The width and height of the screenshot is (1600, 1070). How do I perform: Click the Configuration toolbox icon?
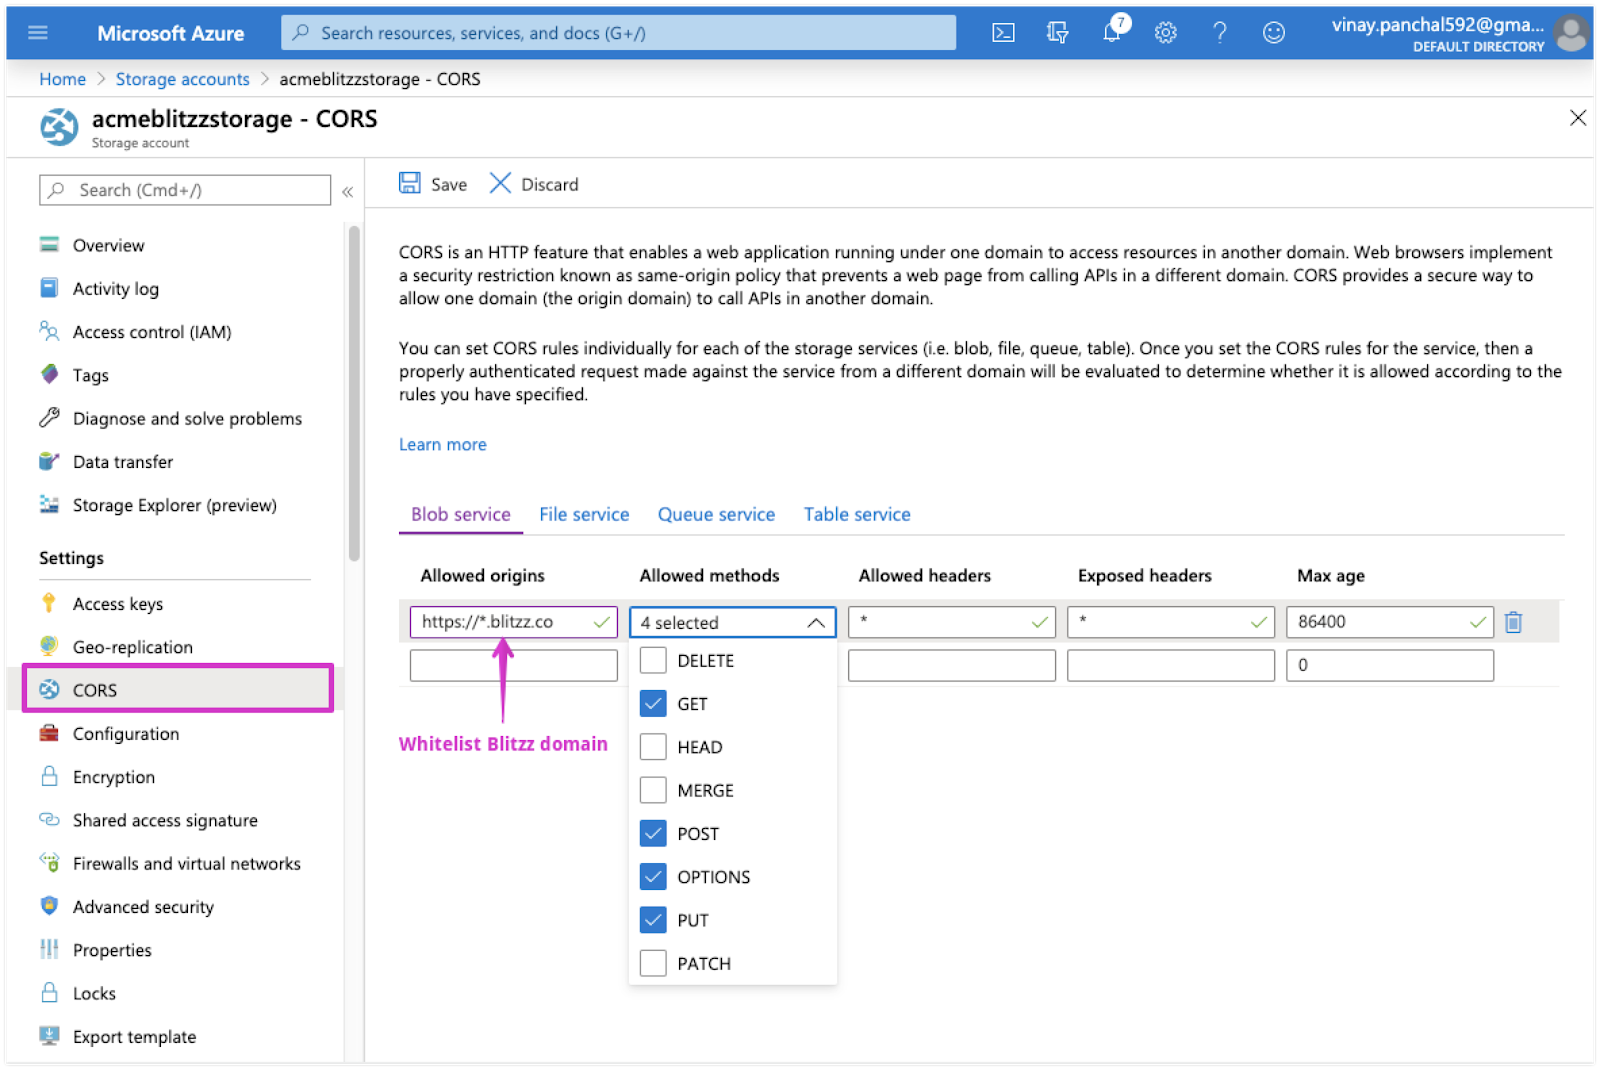click(49, 733)
